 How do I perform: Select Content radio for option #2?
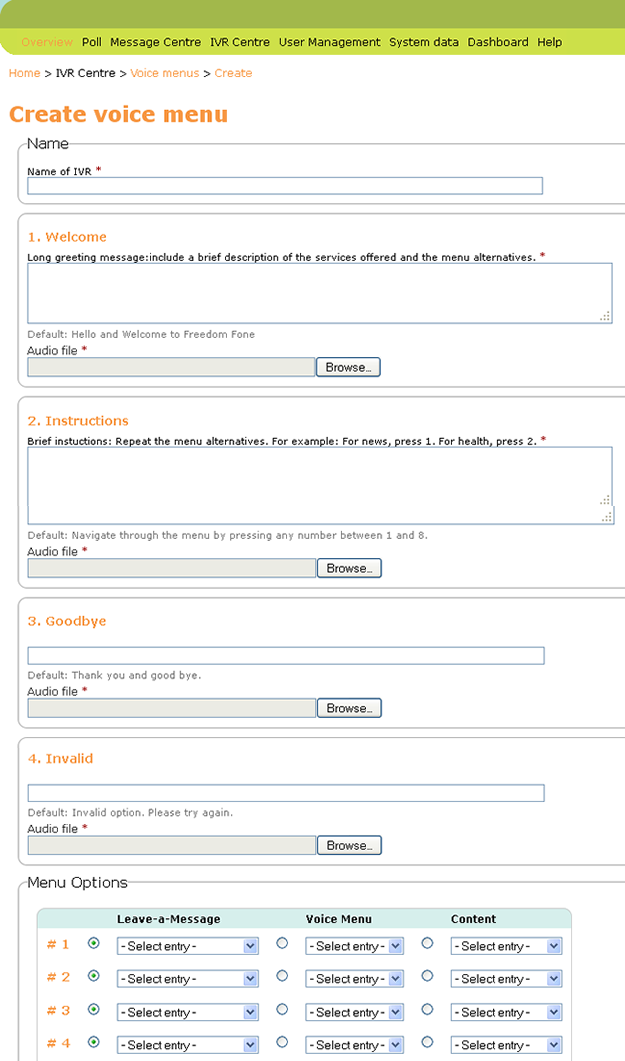click(427, 976)
